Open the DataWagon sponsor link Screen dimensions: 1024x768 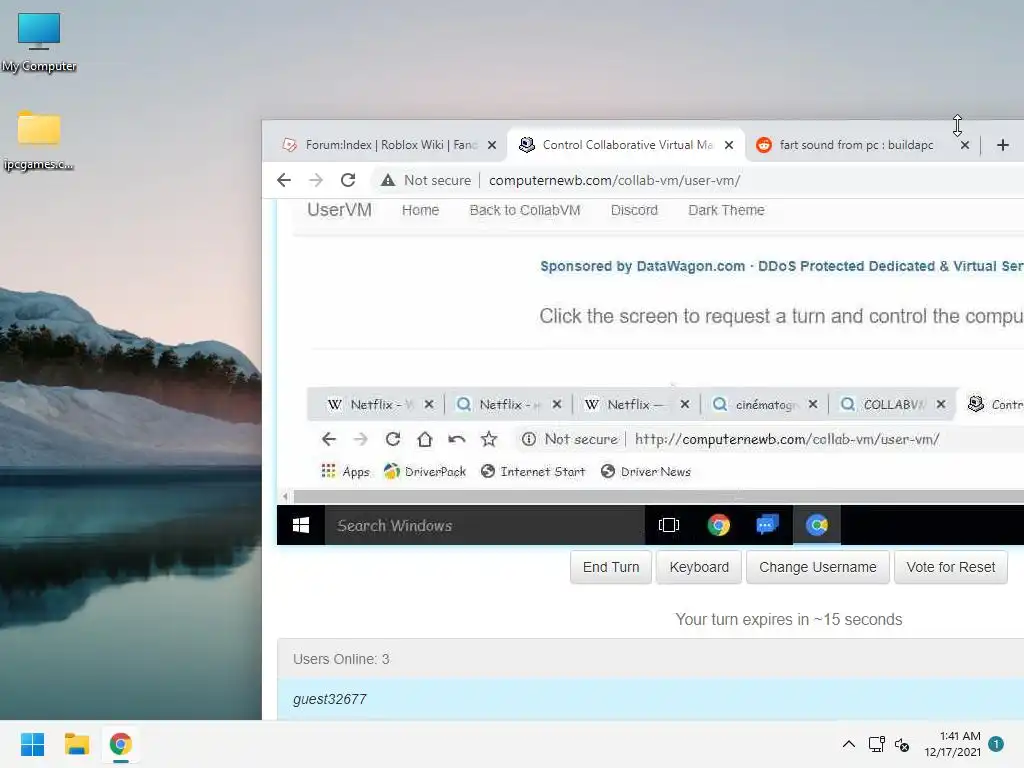click(782, 266)
